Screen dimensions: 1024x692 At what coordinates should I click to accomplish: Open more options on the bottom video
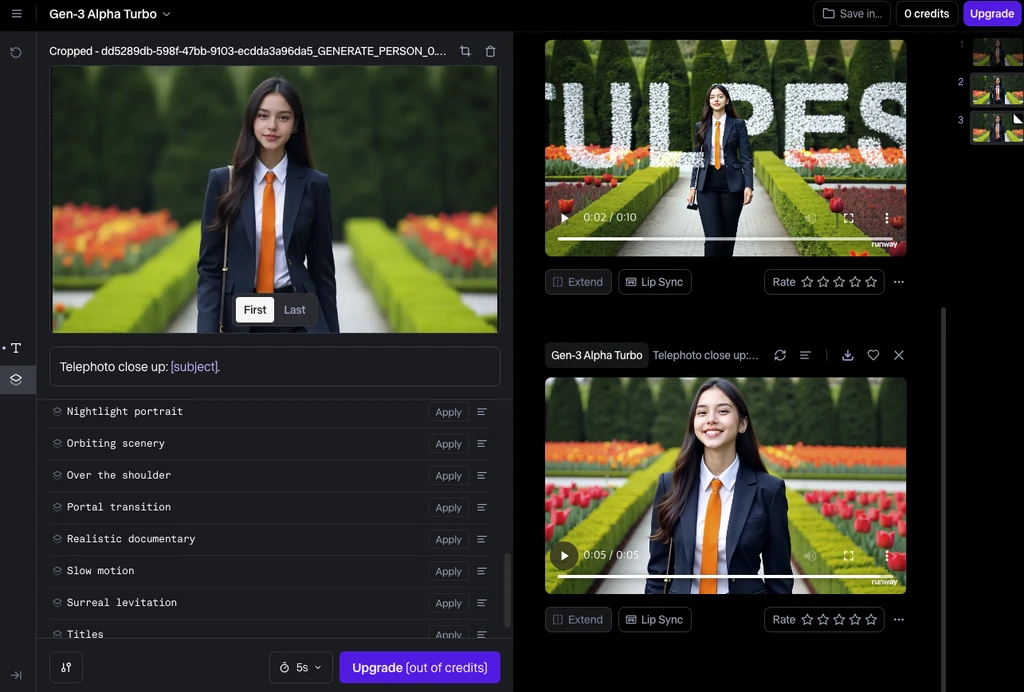(899, 620)
